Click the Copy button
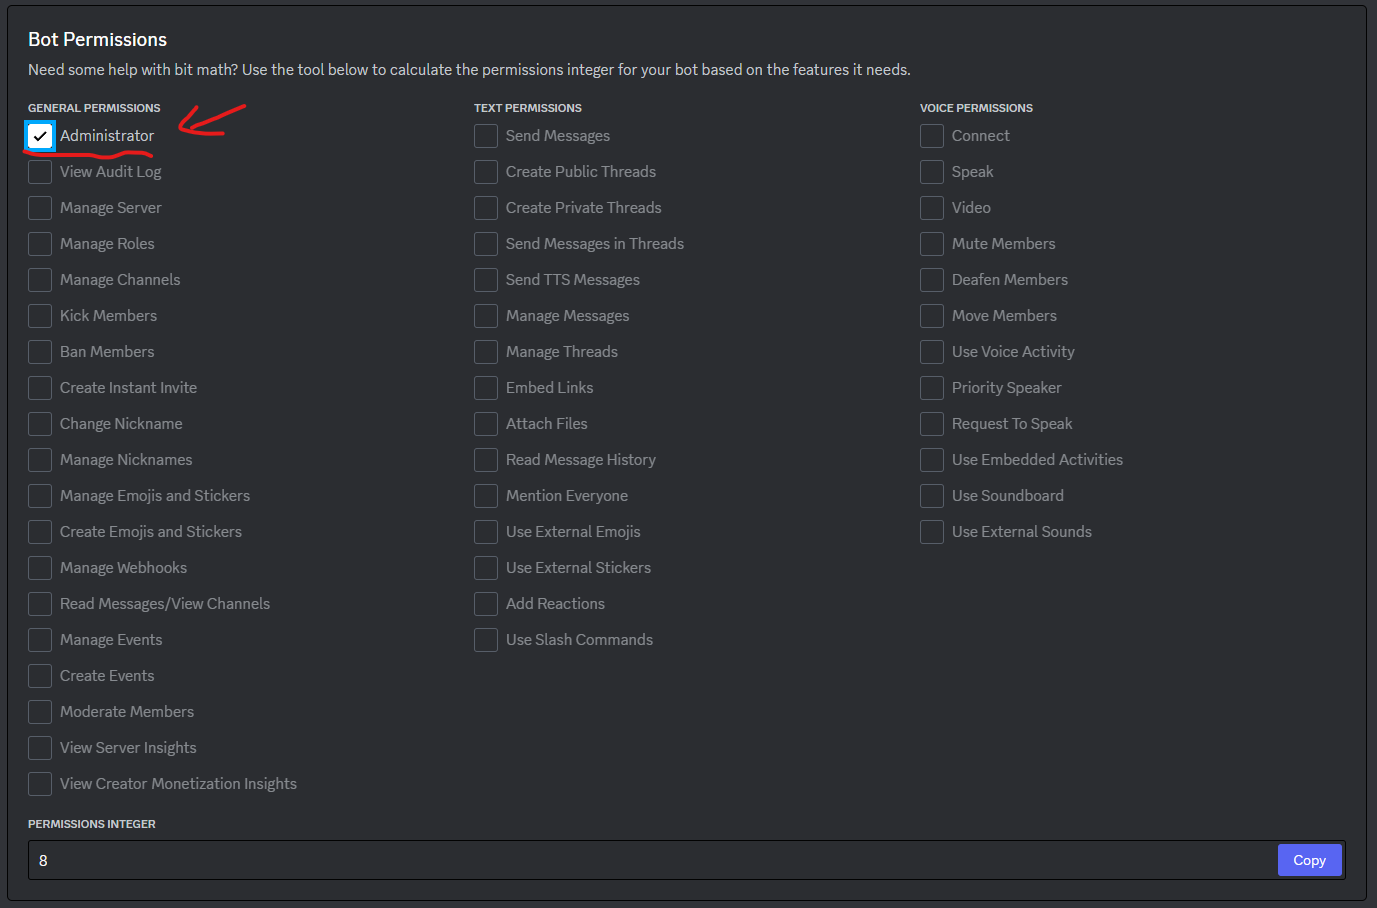The width and height of the screenshot is (1377, 908). coord(1309,859)
